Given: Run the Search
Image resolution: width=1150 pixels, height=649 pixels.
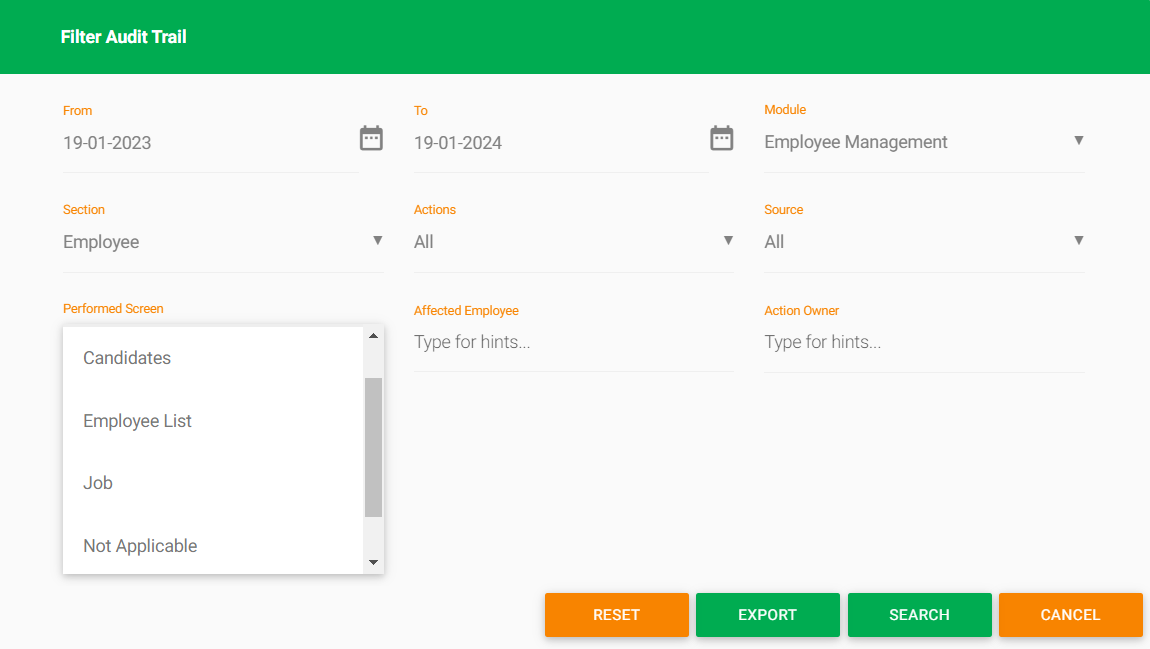Looking at the screenshot, I should point(920,615).
